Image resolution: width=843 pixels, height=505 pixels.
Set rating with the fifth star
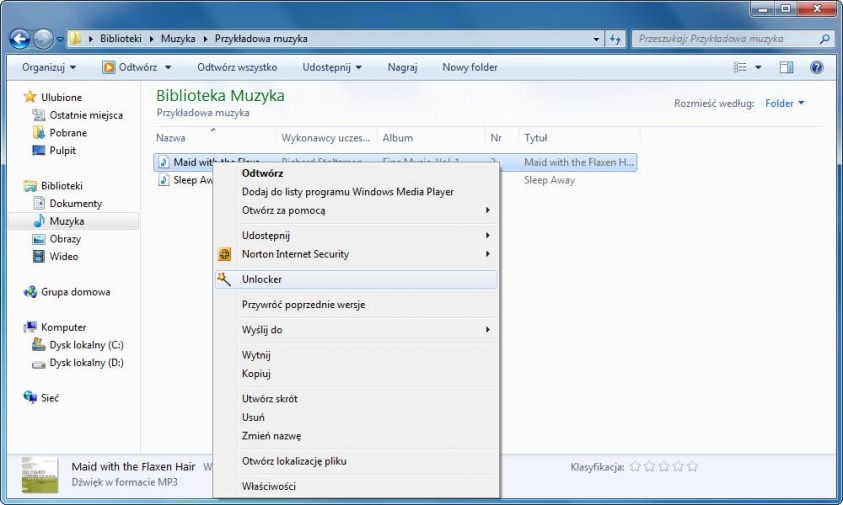tap(692, 467)
